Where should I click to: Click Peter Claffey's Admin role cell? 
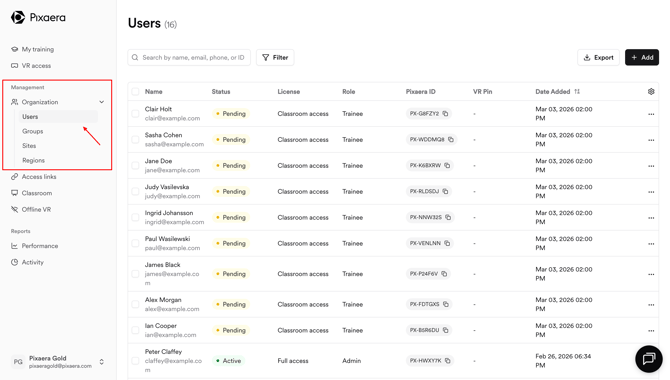pos(352,361)
